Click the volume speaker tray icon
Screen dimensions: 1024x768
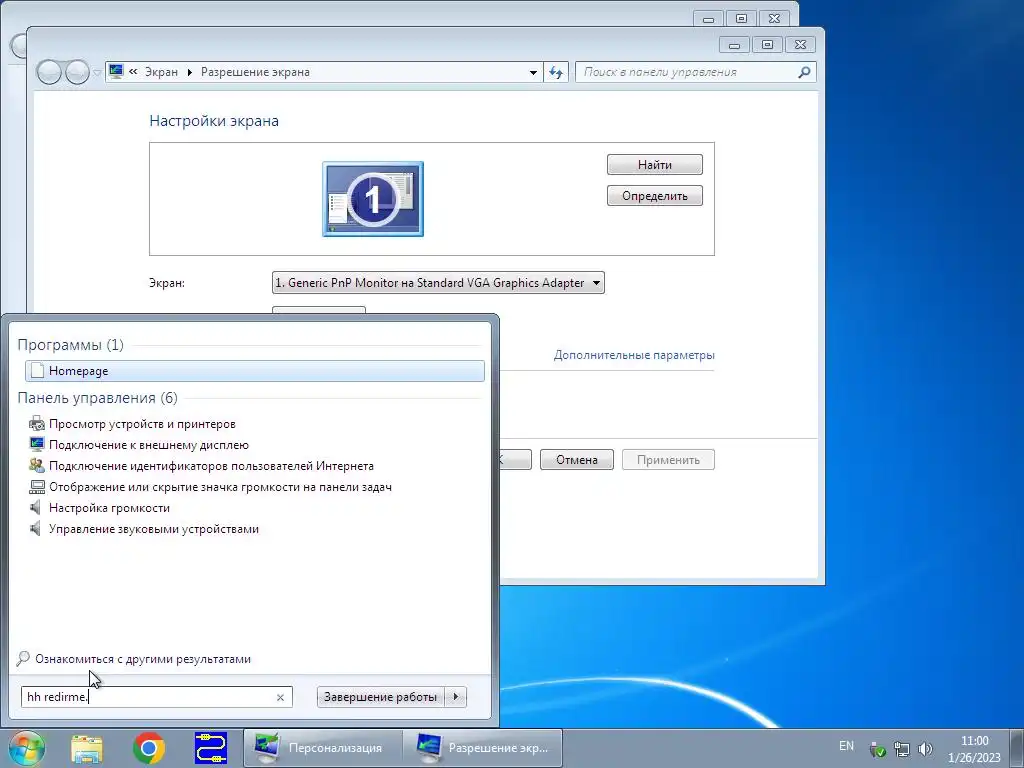(925, 750)
